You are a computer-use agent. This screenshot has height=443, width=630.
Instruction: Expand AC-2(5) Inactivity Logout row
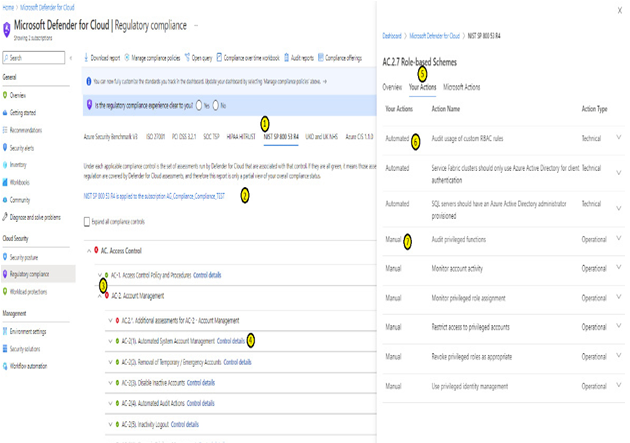[110, 424]
